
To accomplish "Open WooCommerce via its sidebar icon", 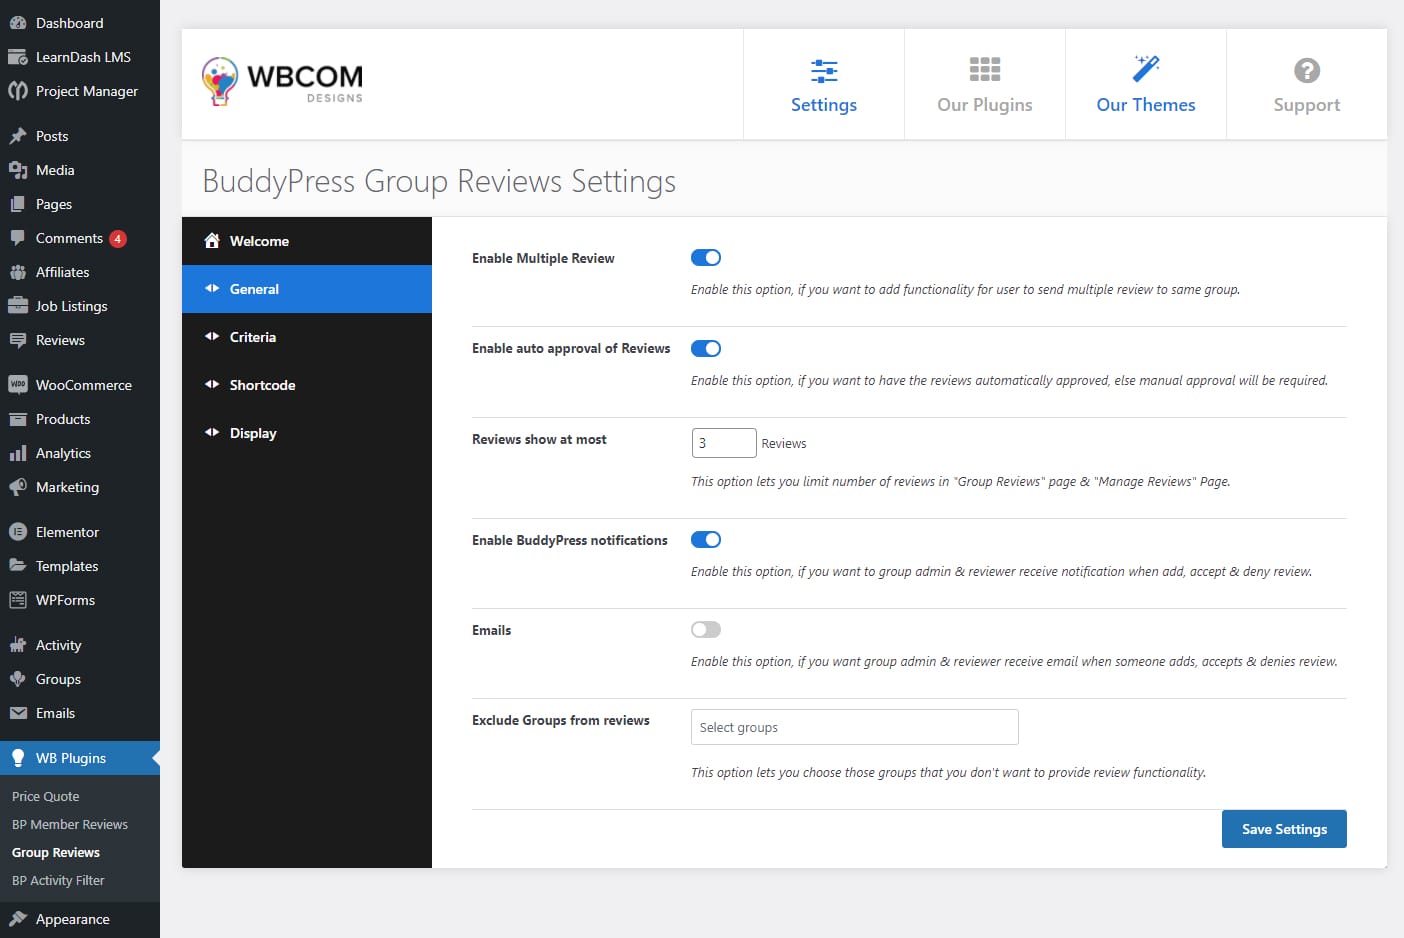I will (18, 385).
